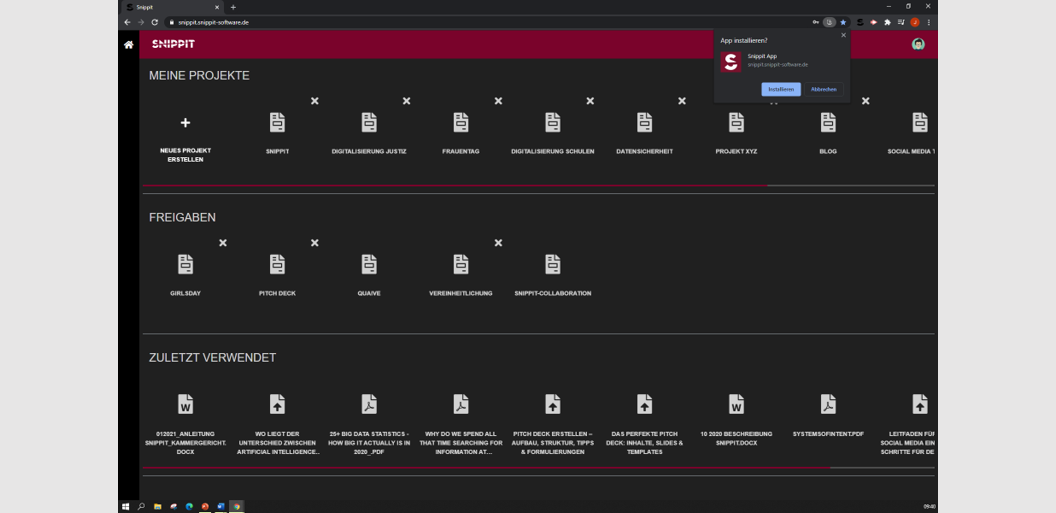
Task: Open the Chrome profile avatar
Action: (x=915, y=22)
